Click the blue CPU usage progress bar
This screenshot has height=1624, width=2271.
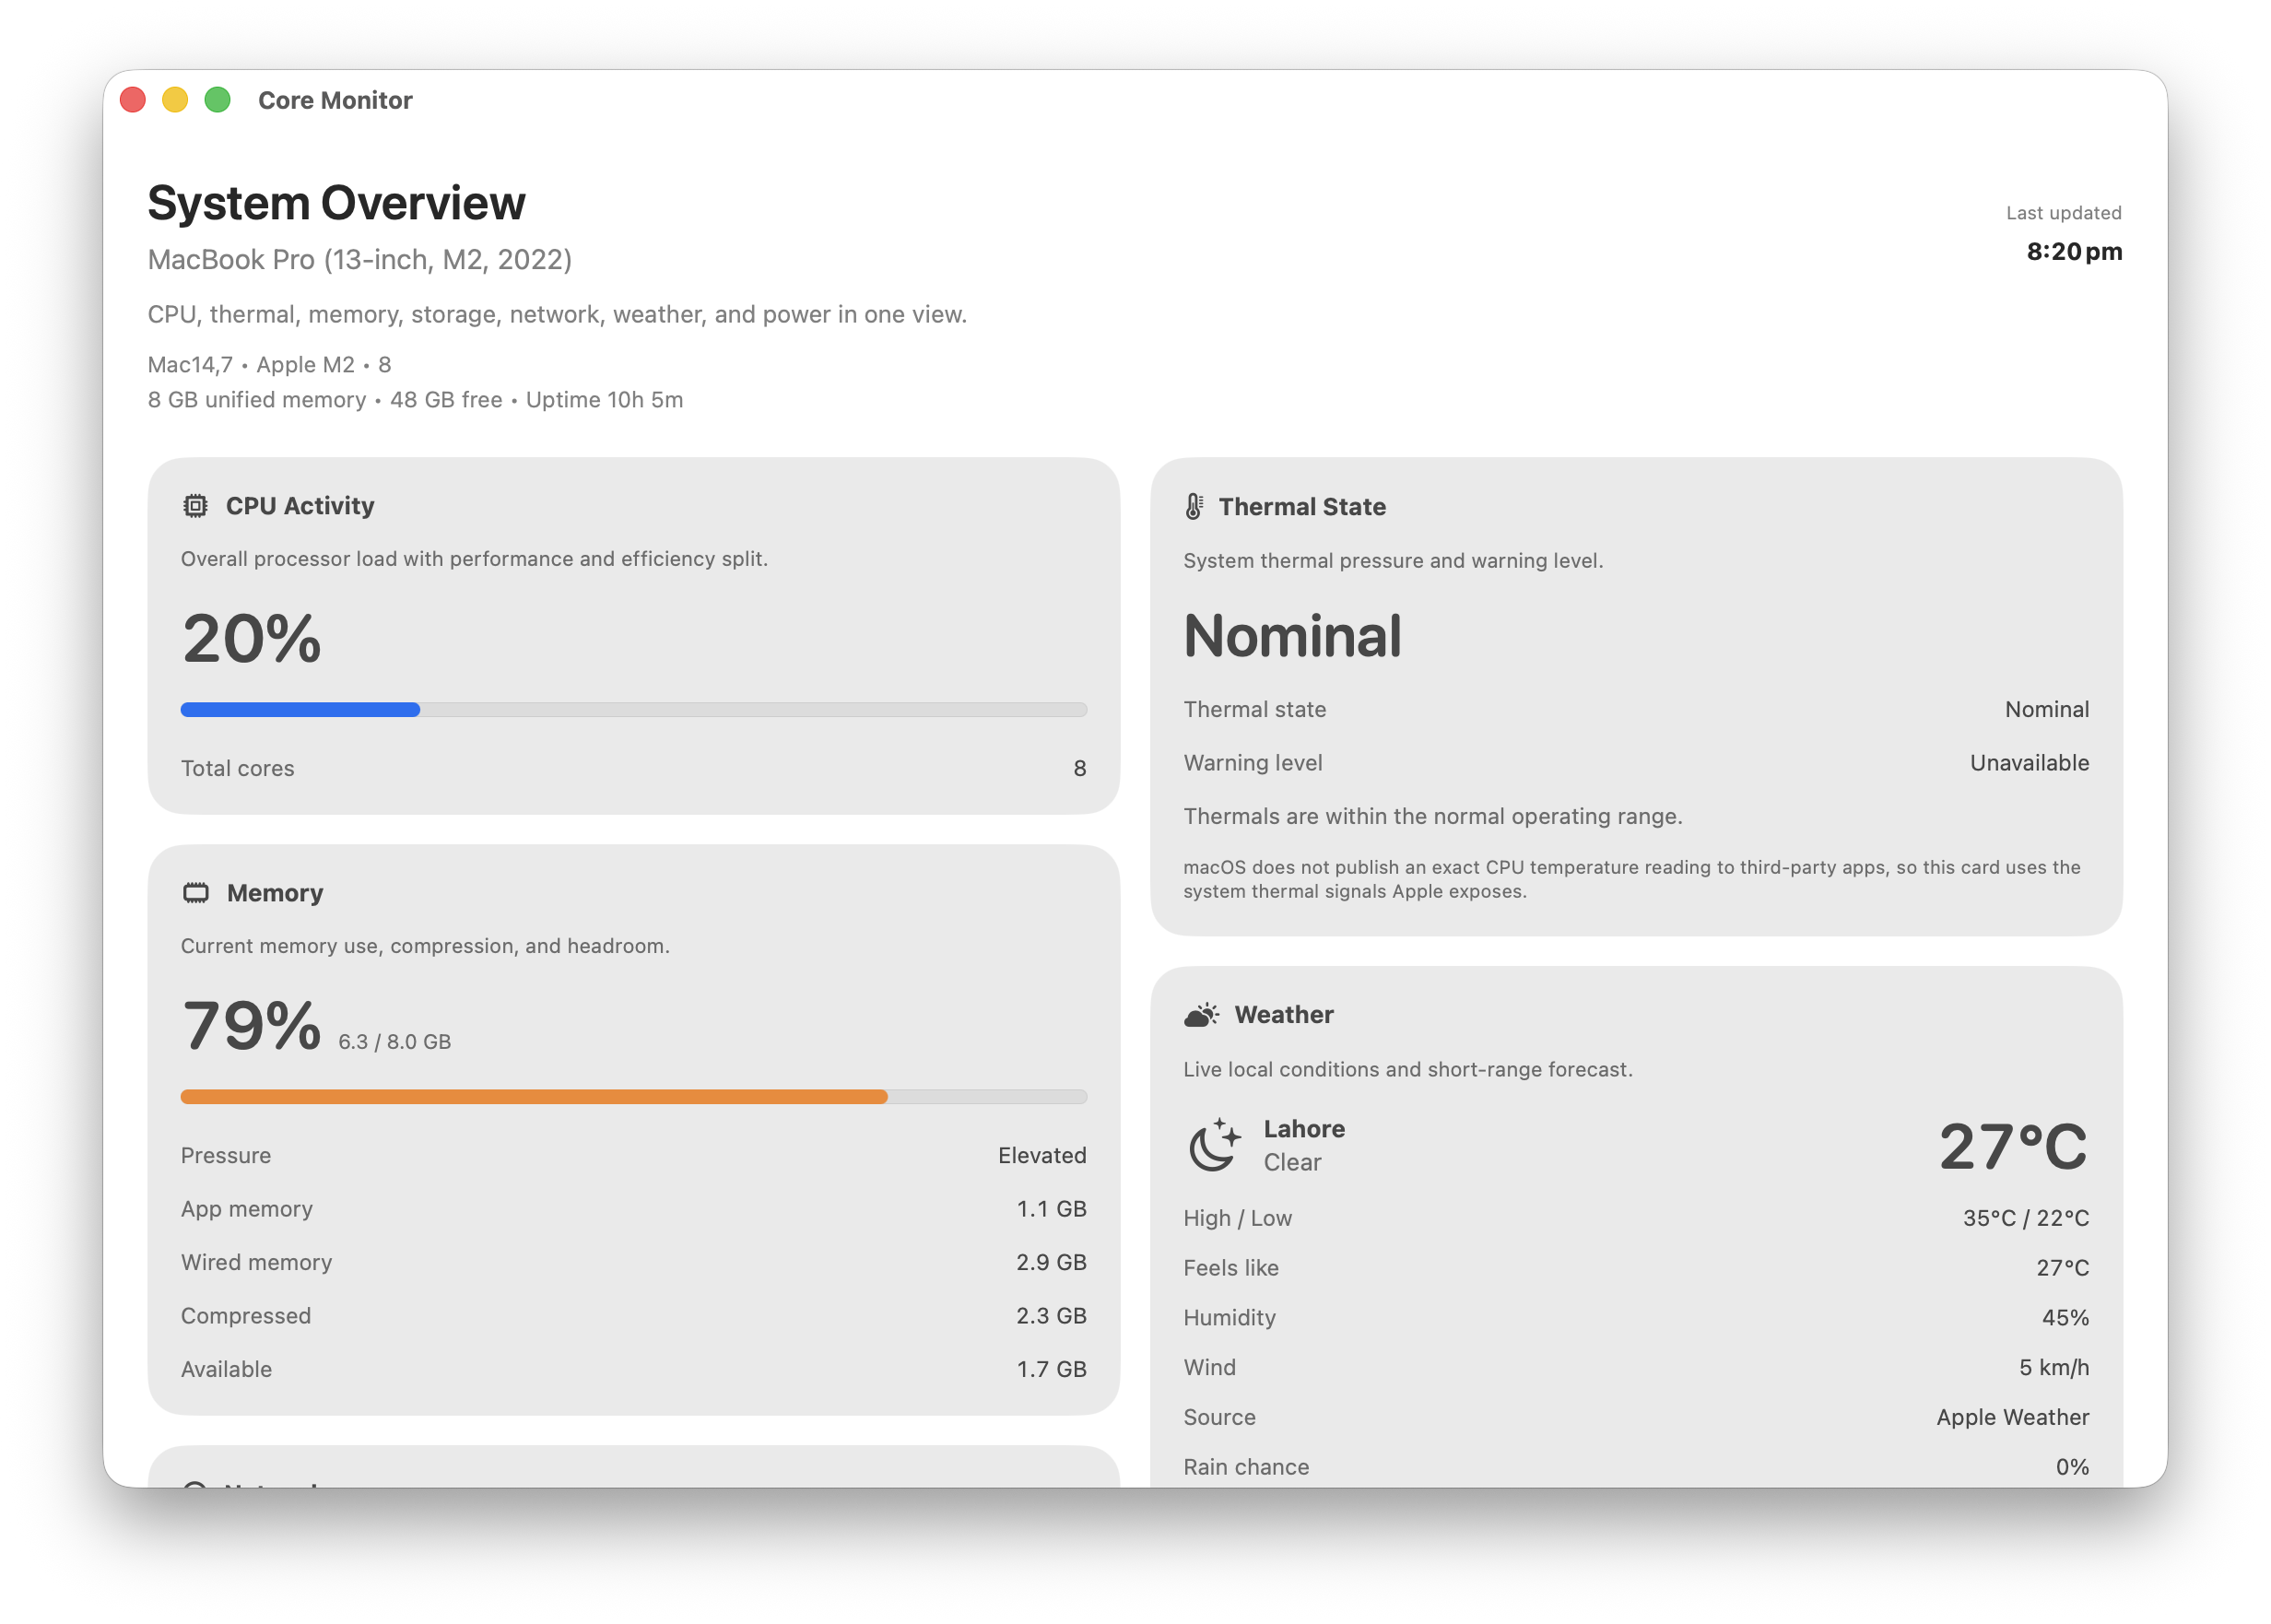tap(300, 710)
